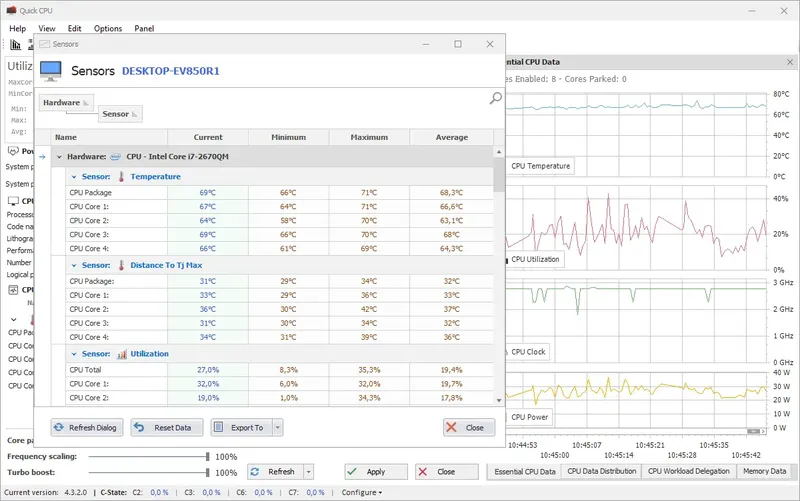Click the bar chart icon next to Utilization
The height and width of the screenshot is (501, 800).
pos(121,354)
